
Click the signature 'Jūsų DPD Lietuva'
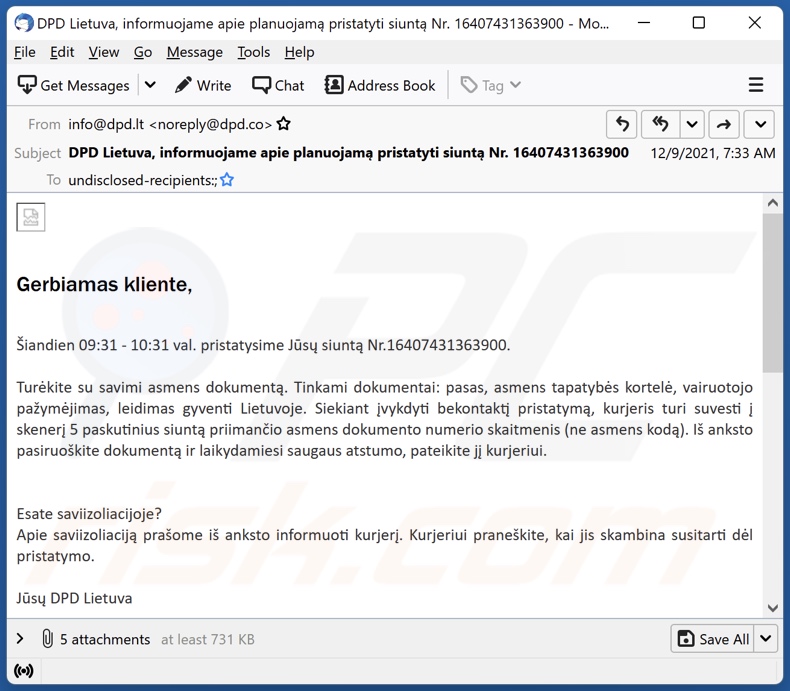(74, 598)
